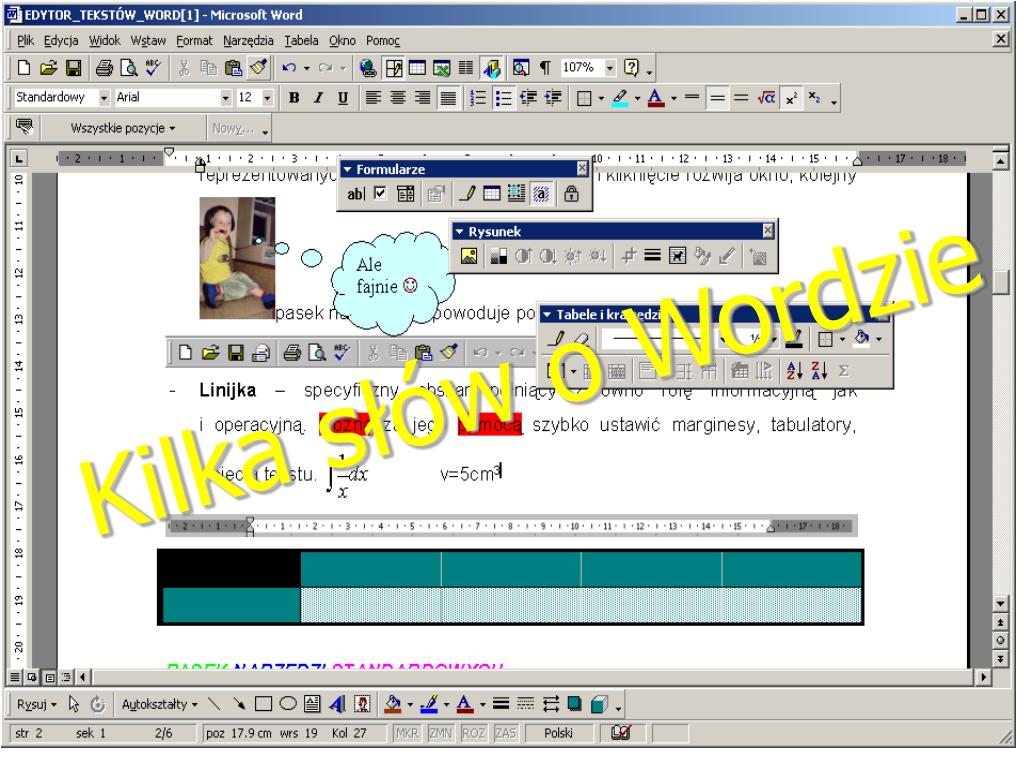Pick the arrow drawing tool
The height and width of the screenshot is (768, 1024).
(x=239, y=704)
